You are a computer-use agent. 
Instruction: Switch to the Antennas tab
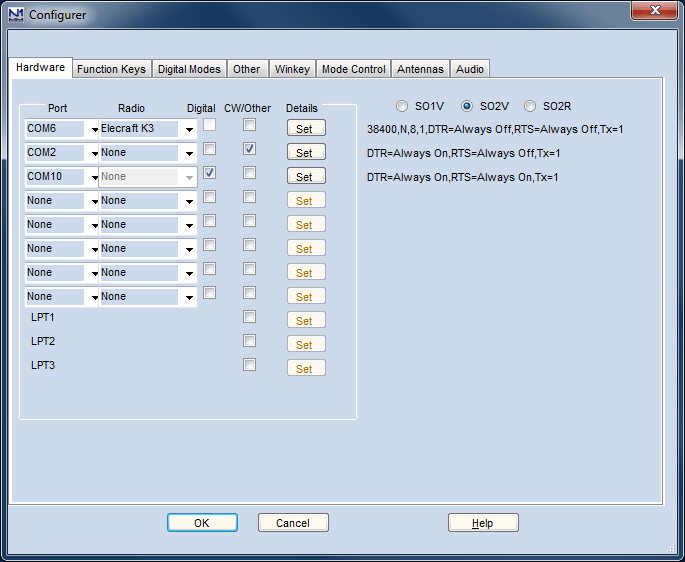(420, 69)
